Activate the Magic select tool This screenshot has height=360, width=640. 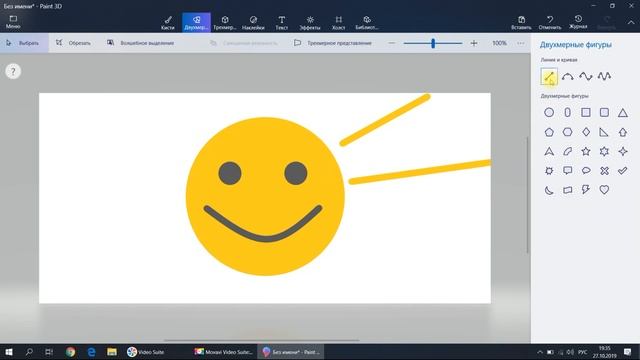point(140,43)
